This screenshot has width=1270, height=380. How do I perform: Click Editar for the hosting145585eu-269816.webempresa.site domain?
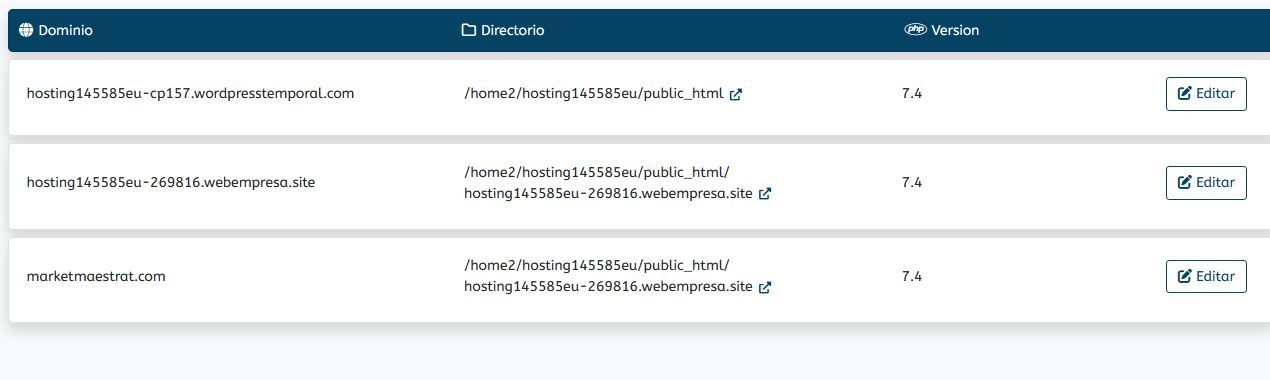pyautogui.click(x=1206, y=182)
